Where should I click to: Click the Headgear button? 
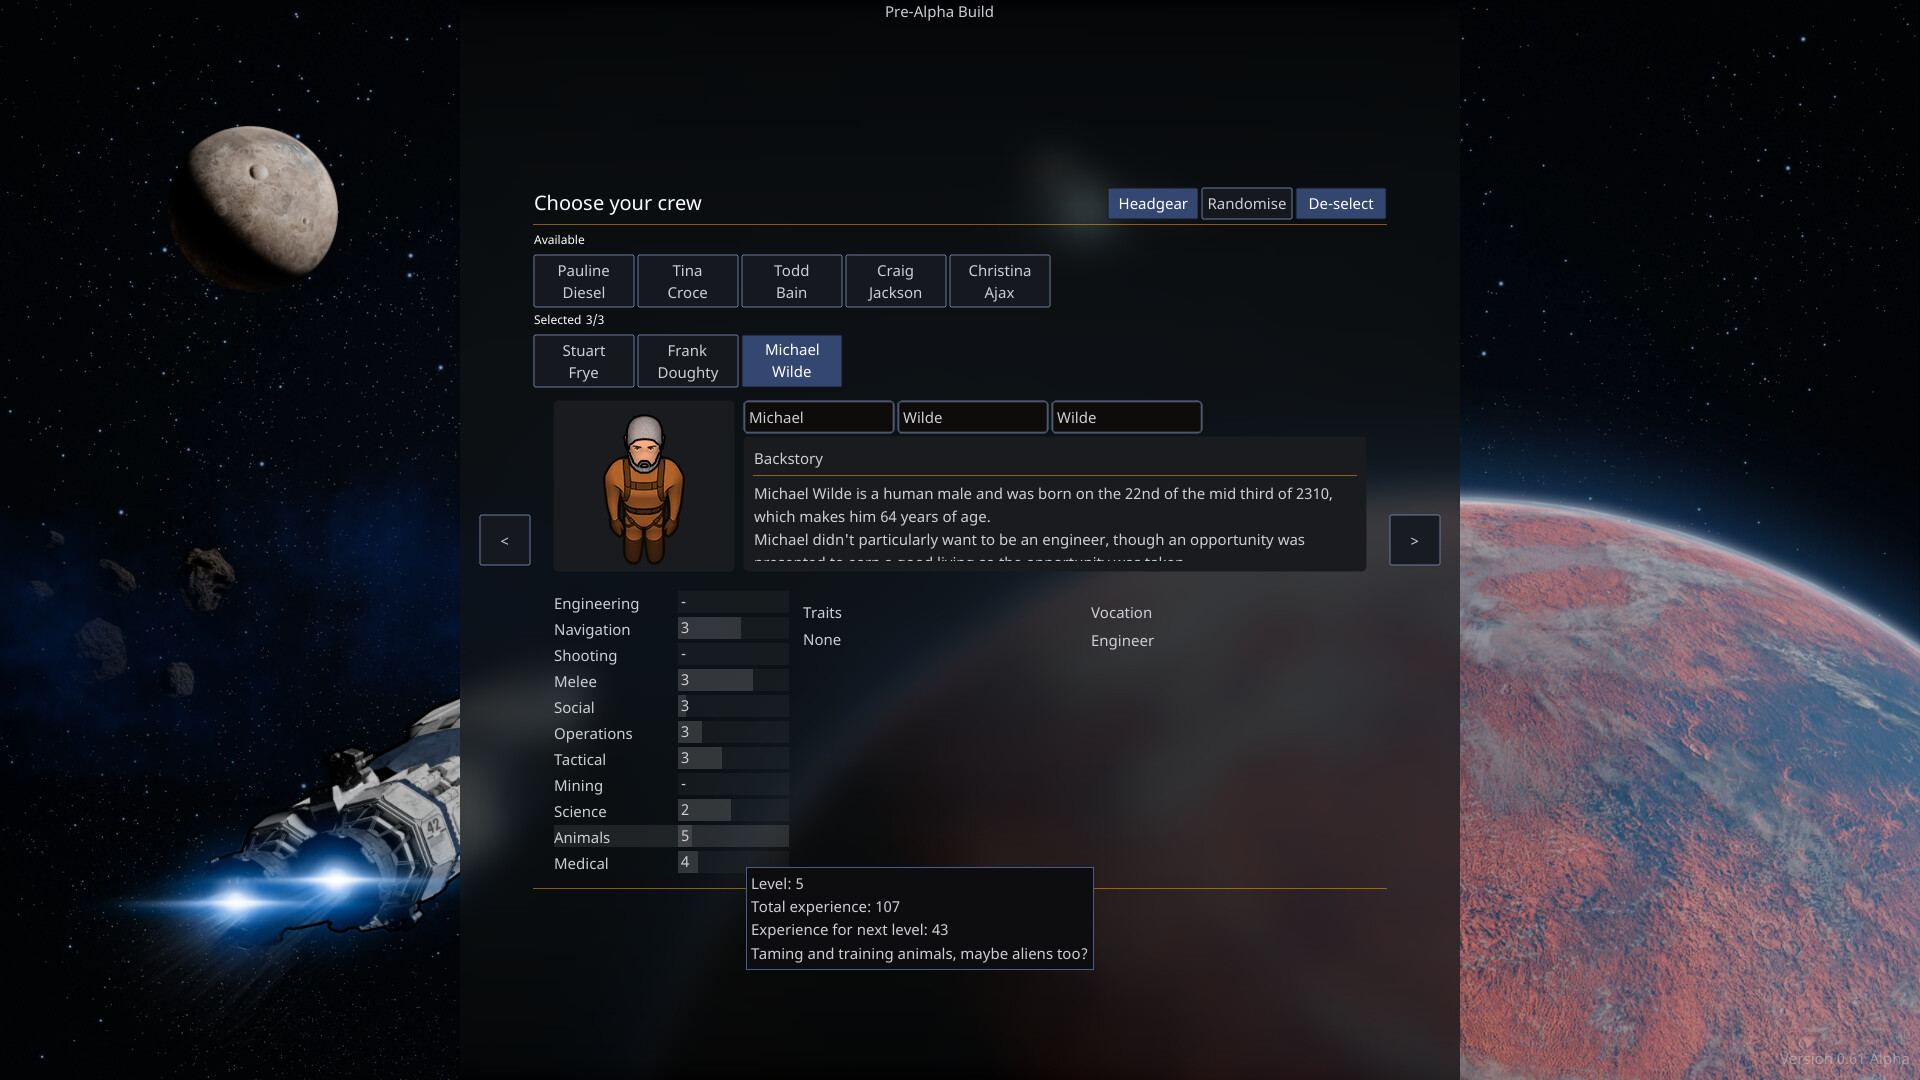coord(1152,203)
